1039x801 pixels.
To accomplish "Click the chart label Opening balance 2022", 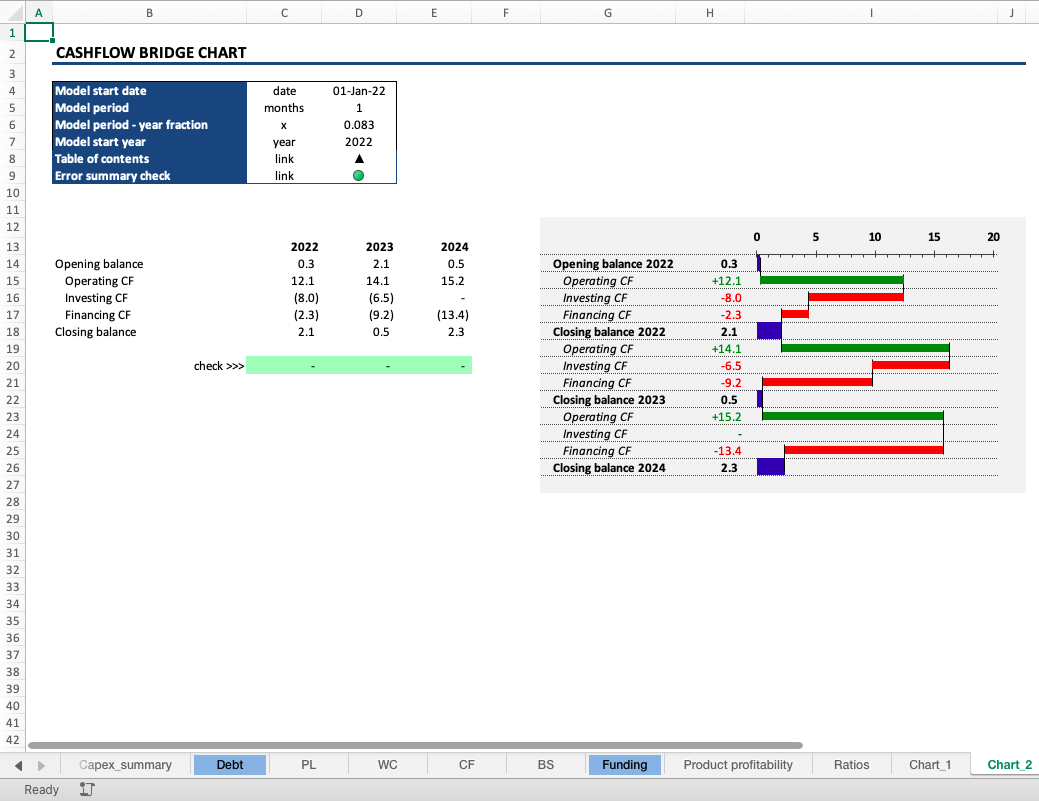I will point(613,264).
